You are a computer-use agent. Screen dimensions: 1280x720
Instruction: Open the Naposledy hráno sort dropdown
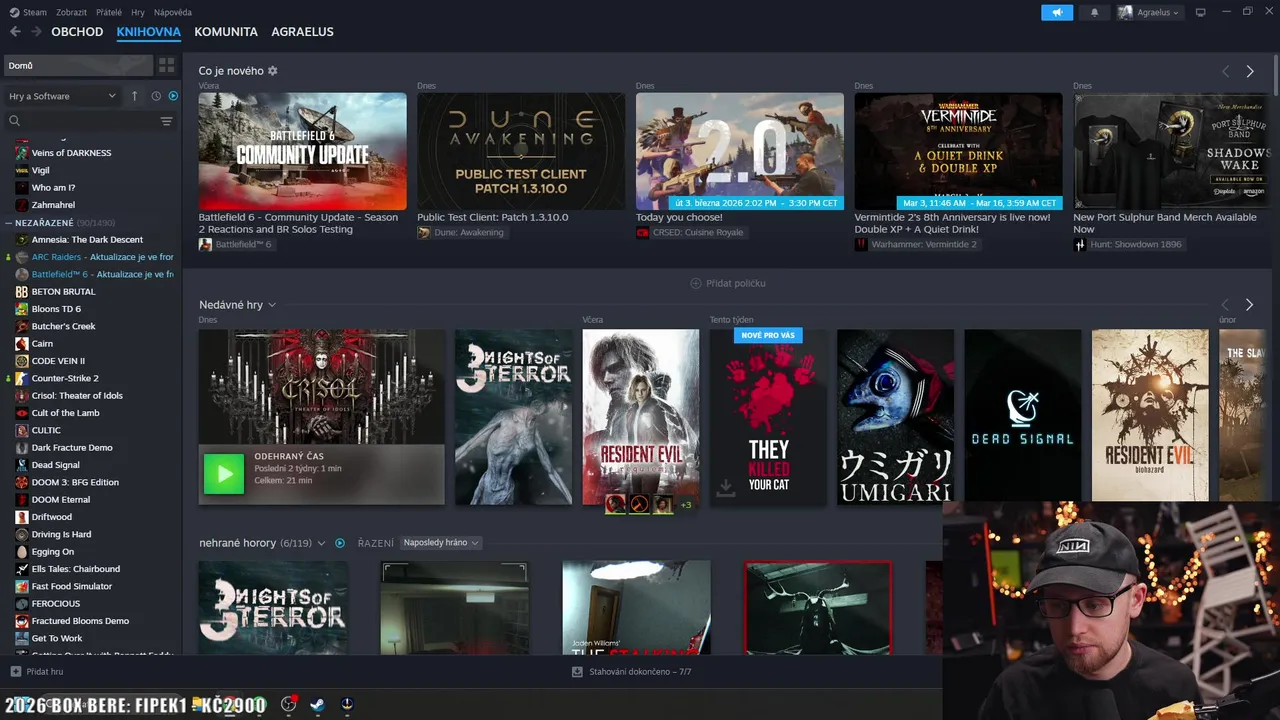click(441, 543)
